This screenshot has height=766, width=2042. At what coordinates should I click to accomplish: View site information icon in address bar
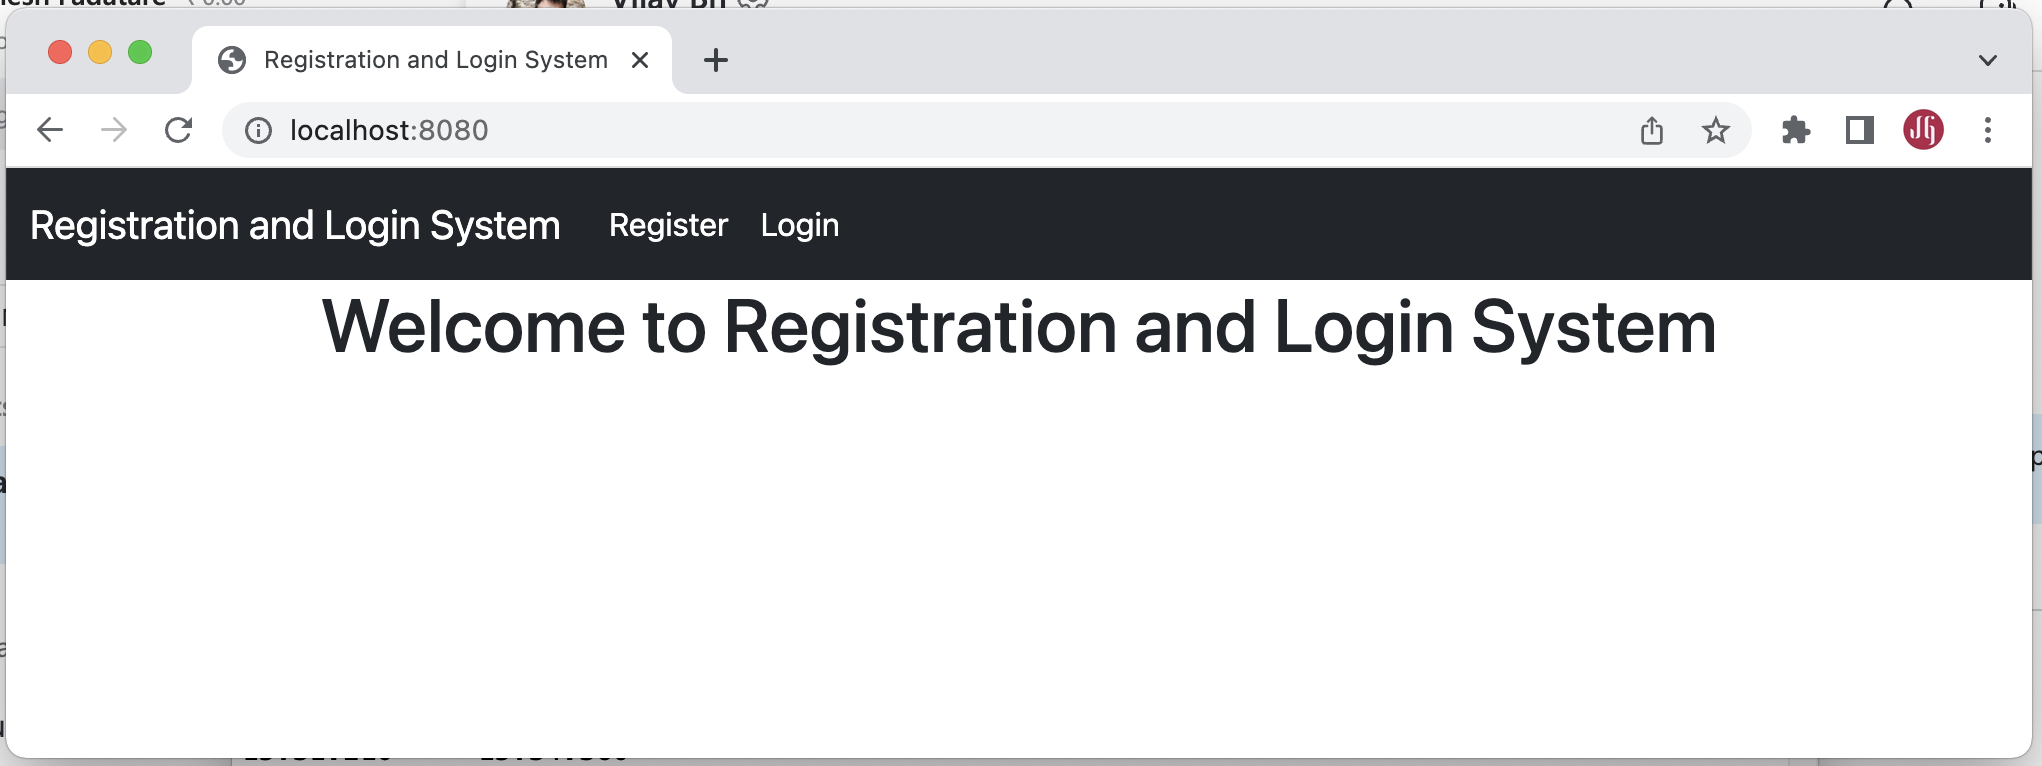[x=258, y=131]
